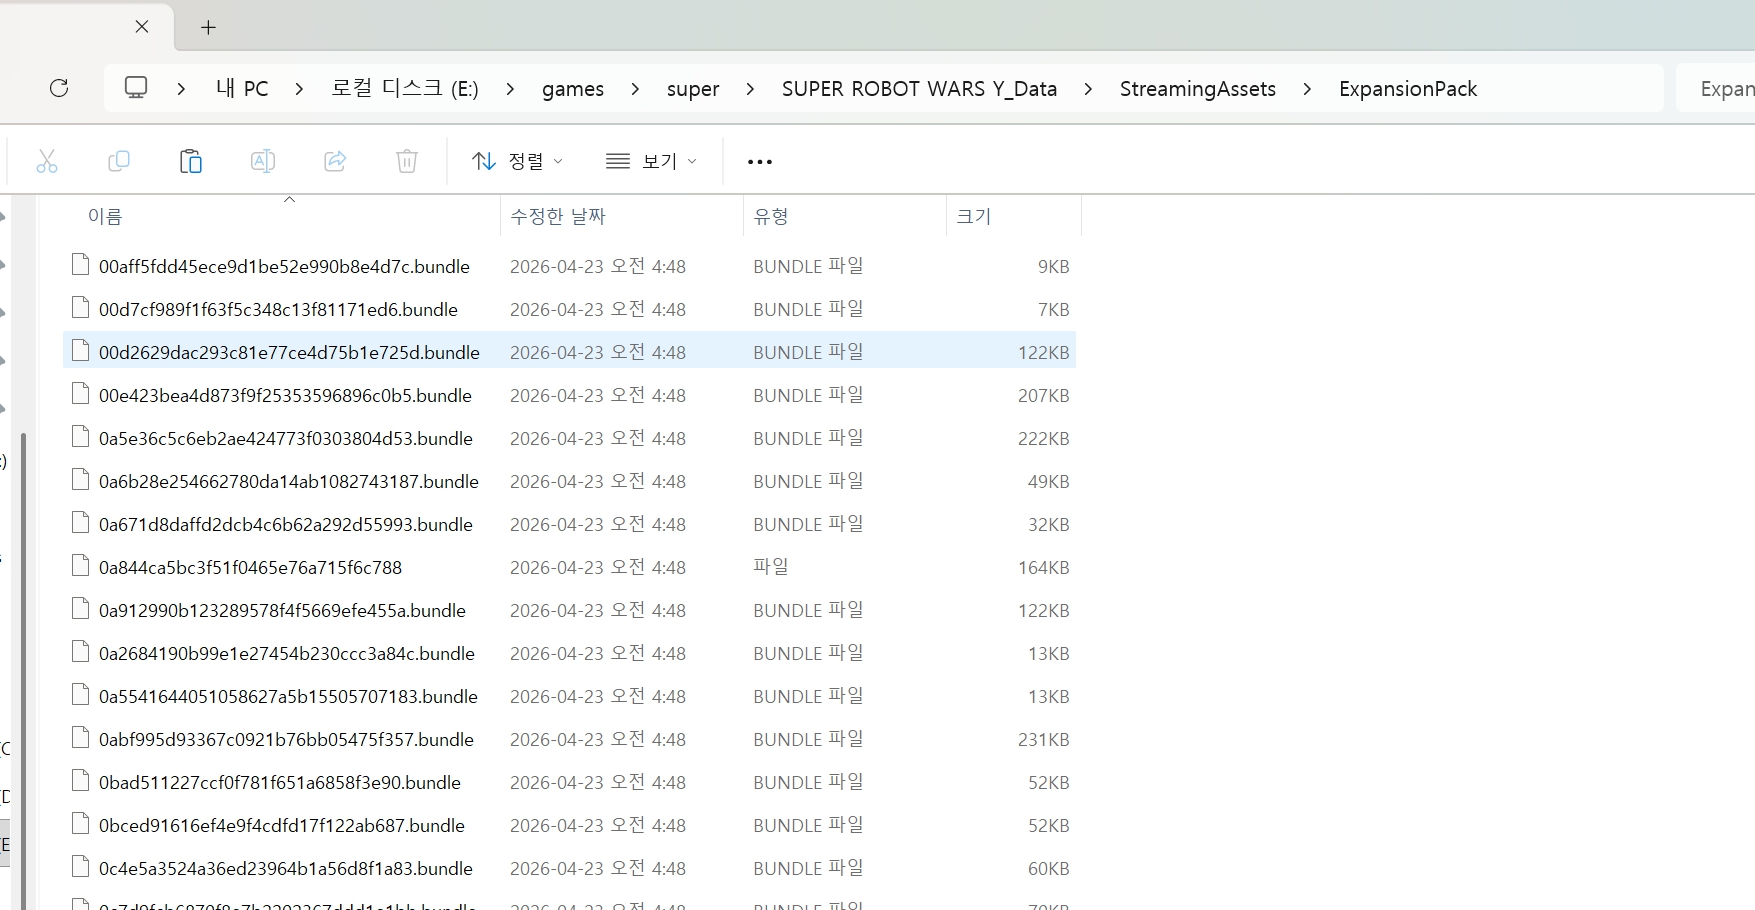Expand chevron after StreamingAssets breadcrumb

pyautogui.click(x=1307, y=89)
